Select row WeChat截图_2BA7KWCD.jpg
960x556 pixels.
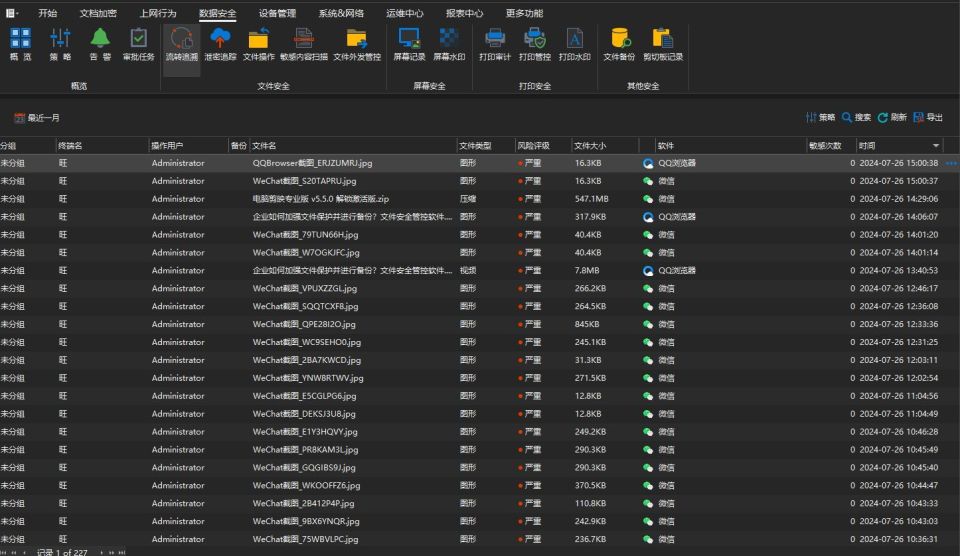[x=480, y=360]
